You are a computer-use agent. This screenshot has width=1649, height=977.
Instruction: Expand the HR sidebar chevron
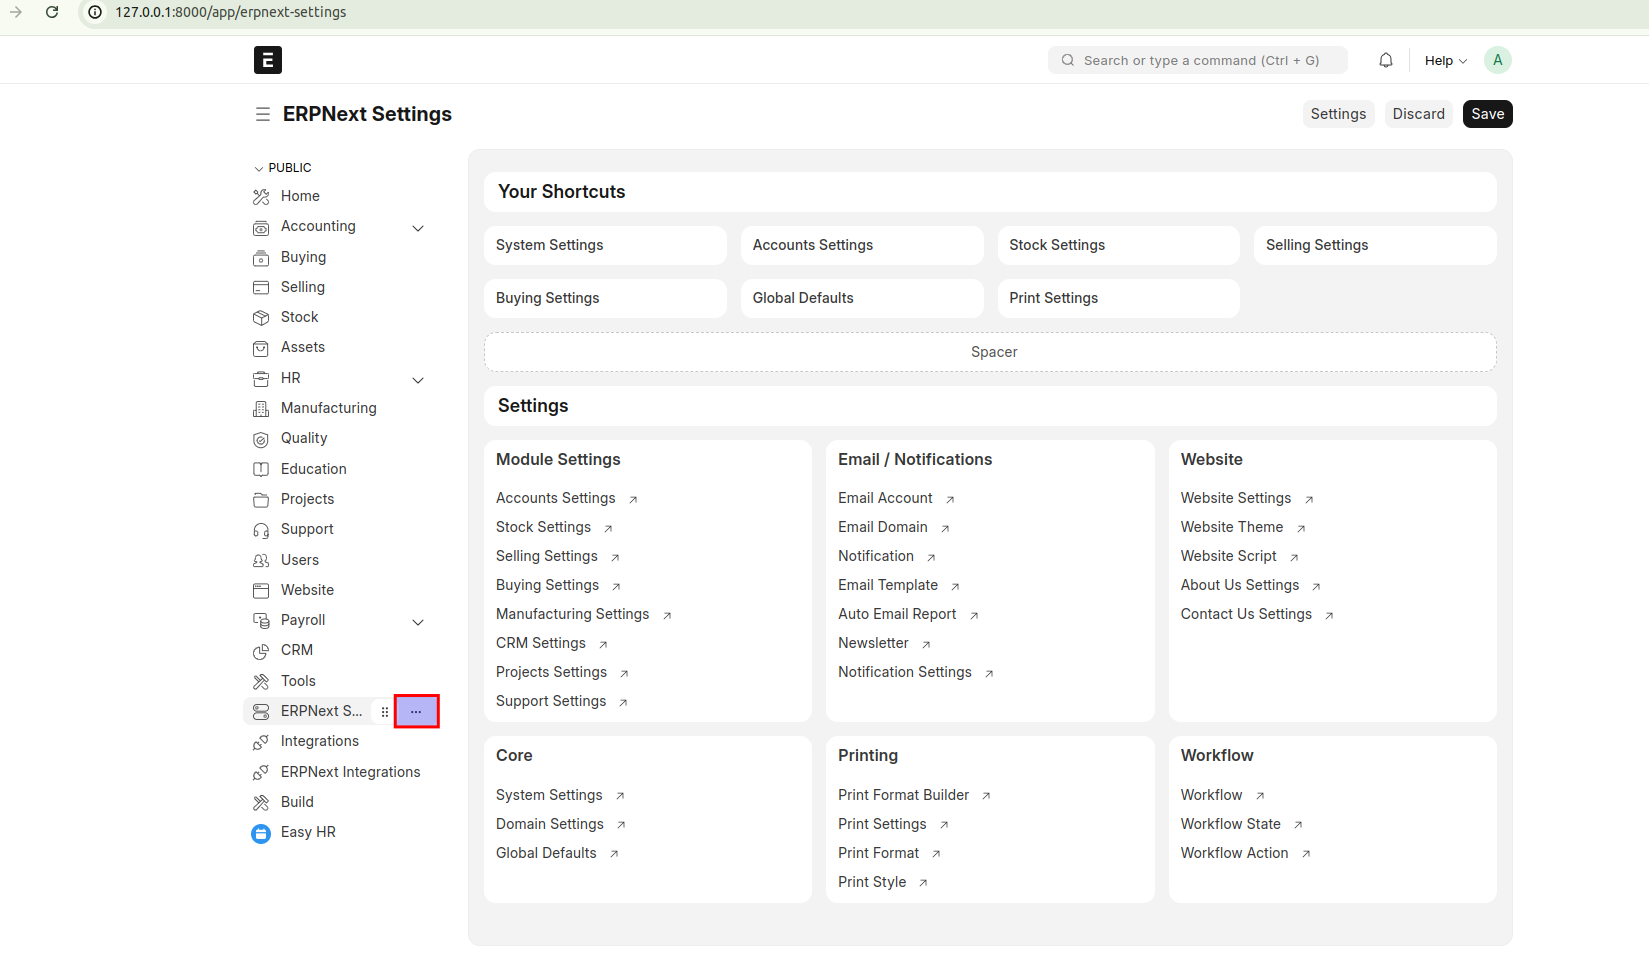point(418,380)
